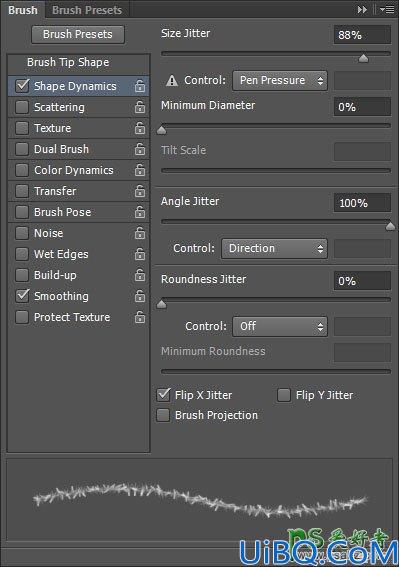Select the Texture row label
The image size is (399, 567).
click(x=52, y=128)
